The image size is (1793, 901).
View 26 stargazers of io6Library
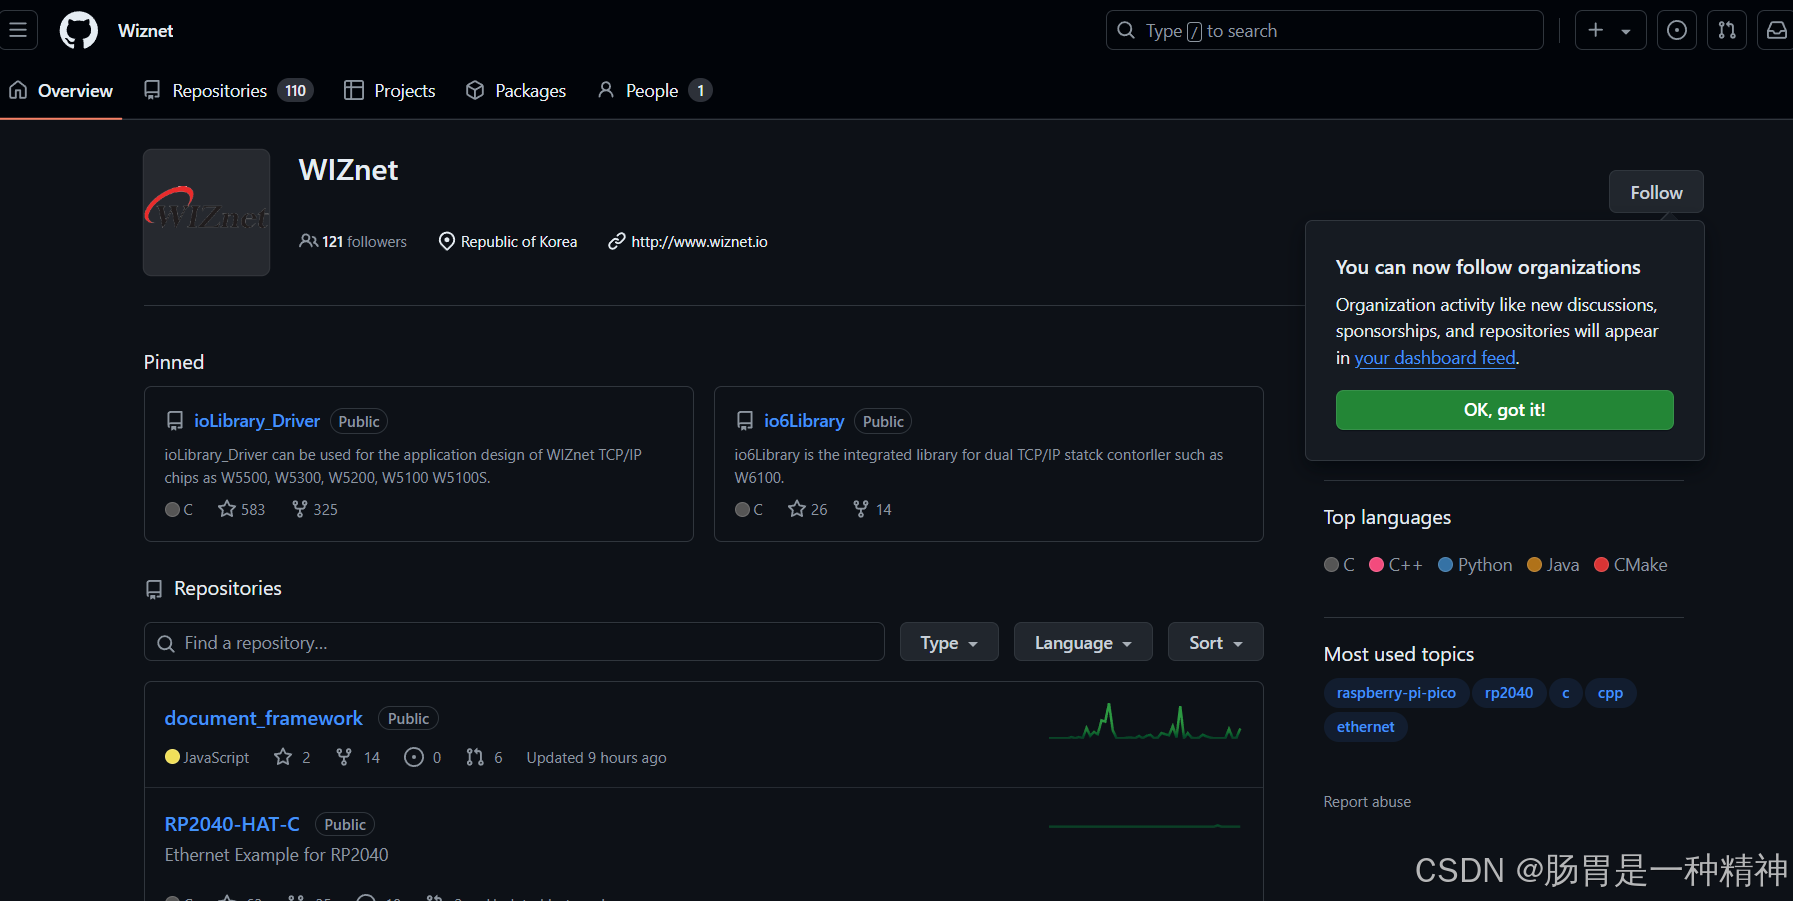point(808,509)
